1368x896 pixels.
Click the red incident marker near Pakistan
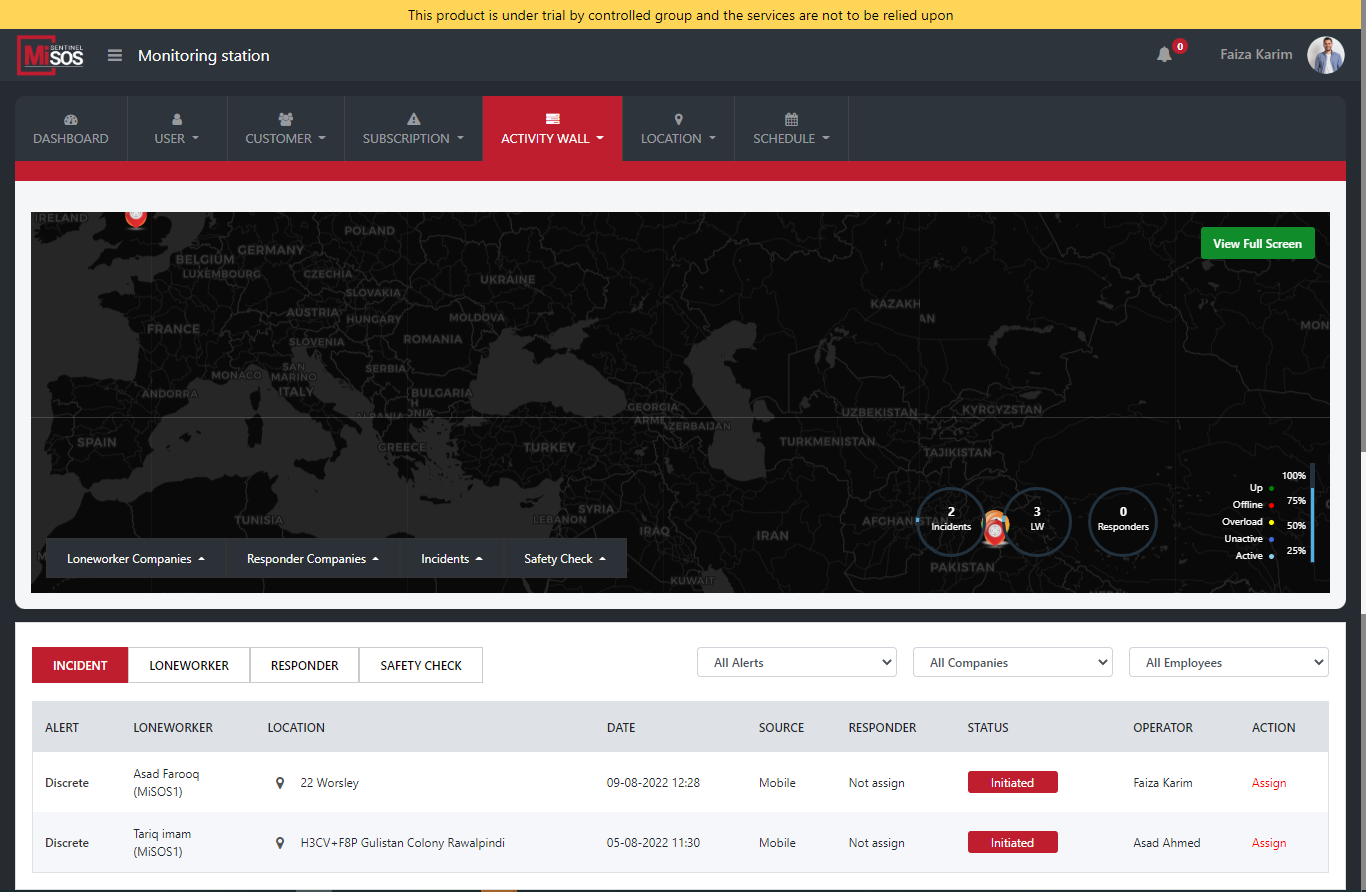pos(994,532)
